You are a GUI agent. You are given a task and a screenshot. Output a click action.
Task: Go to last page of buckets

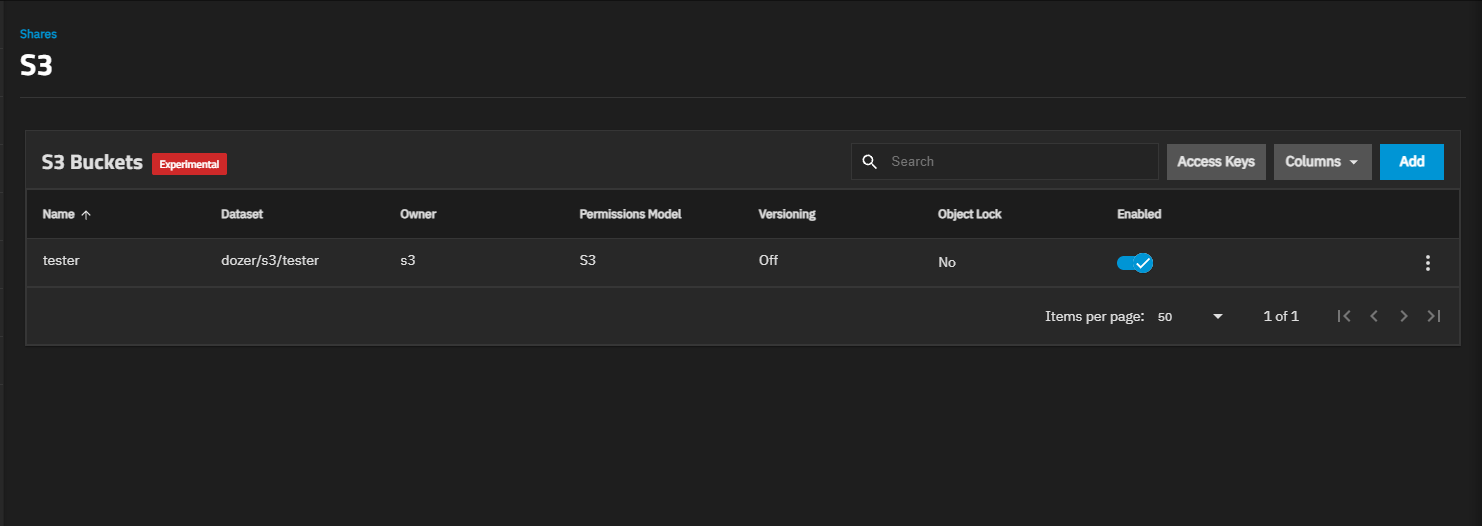click(1434, 316)
